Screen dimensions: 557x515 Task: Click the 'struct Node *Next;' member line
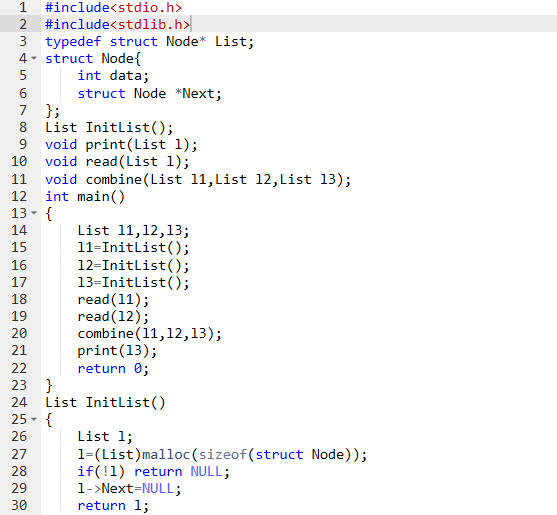(150, 93)
